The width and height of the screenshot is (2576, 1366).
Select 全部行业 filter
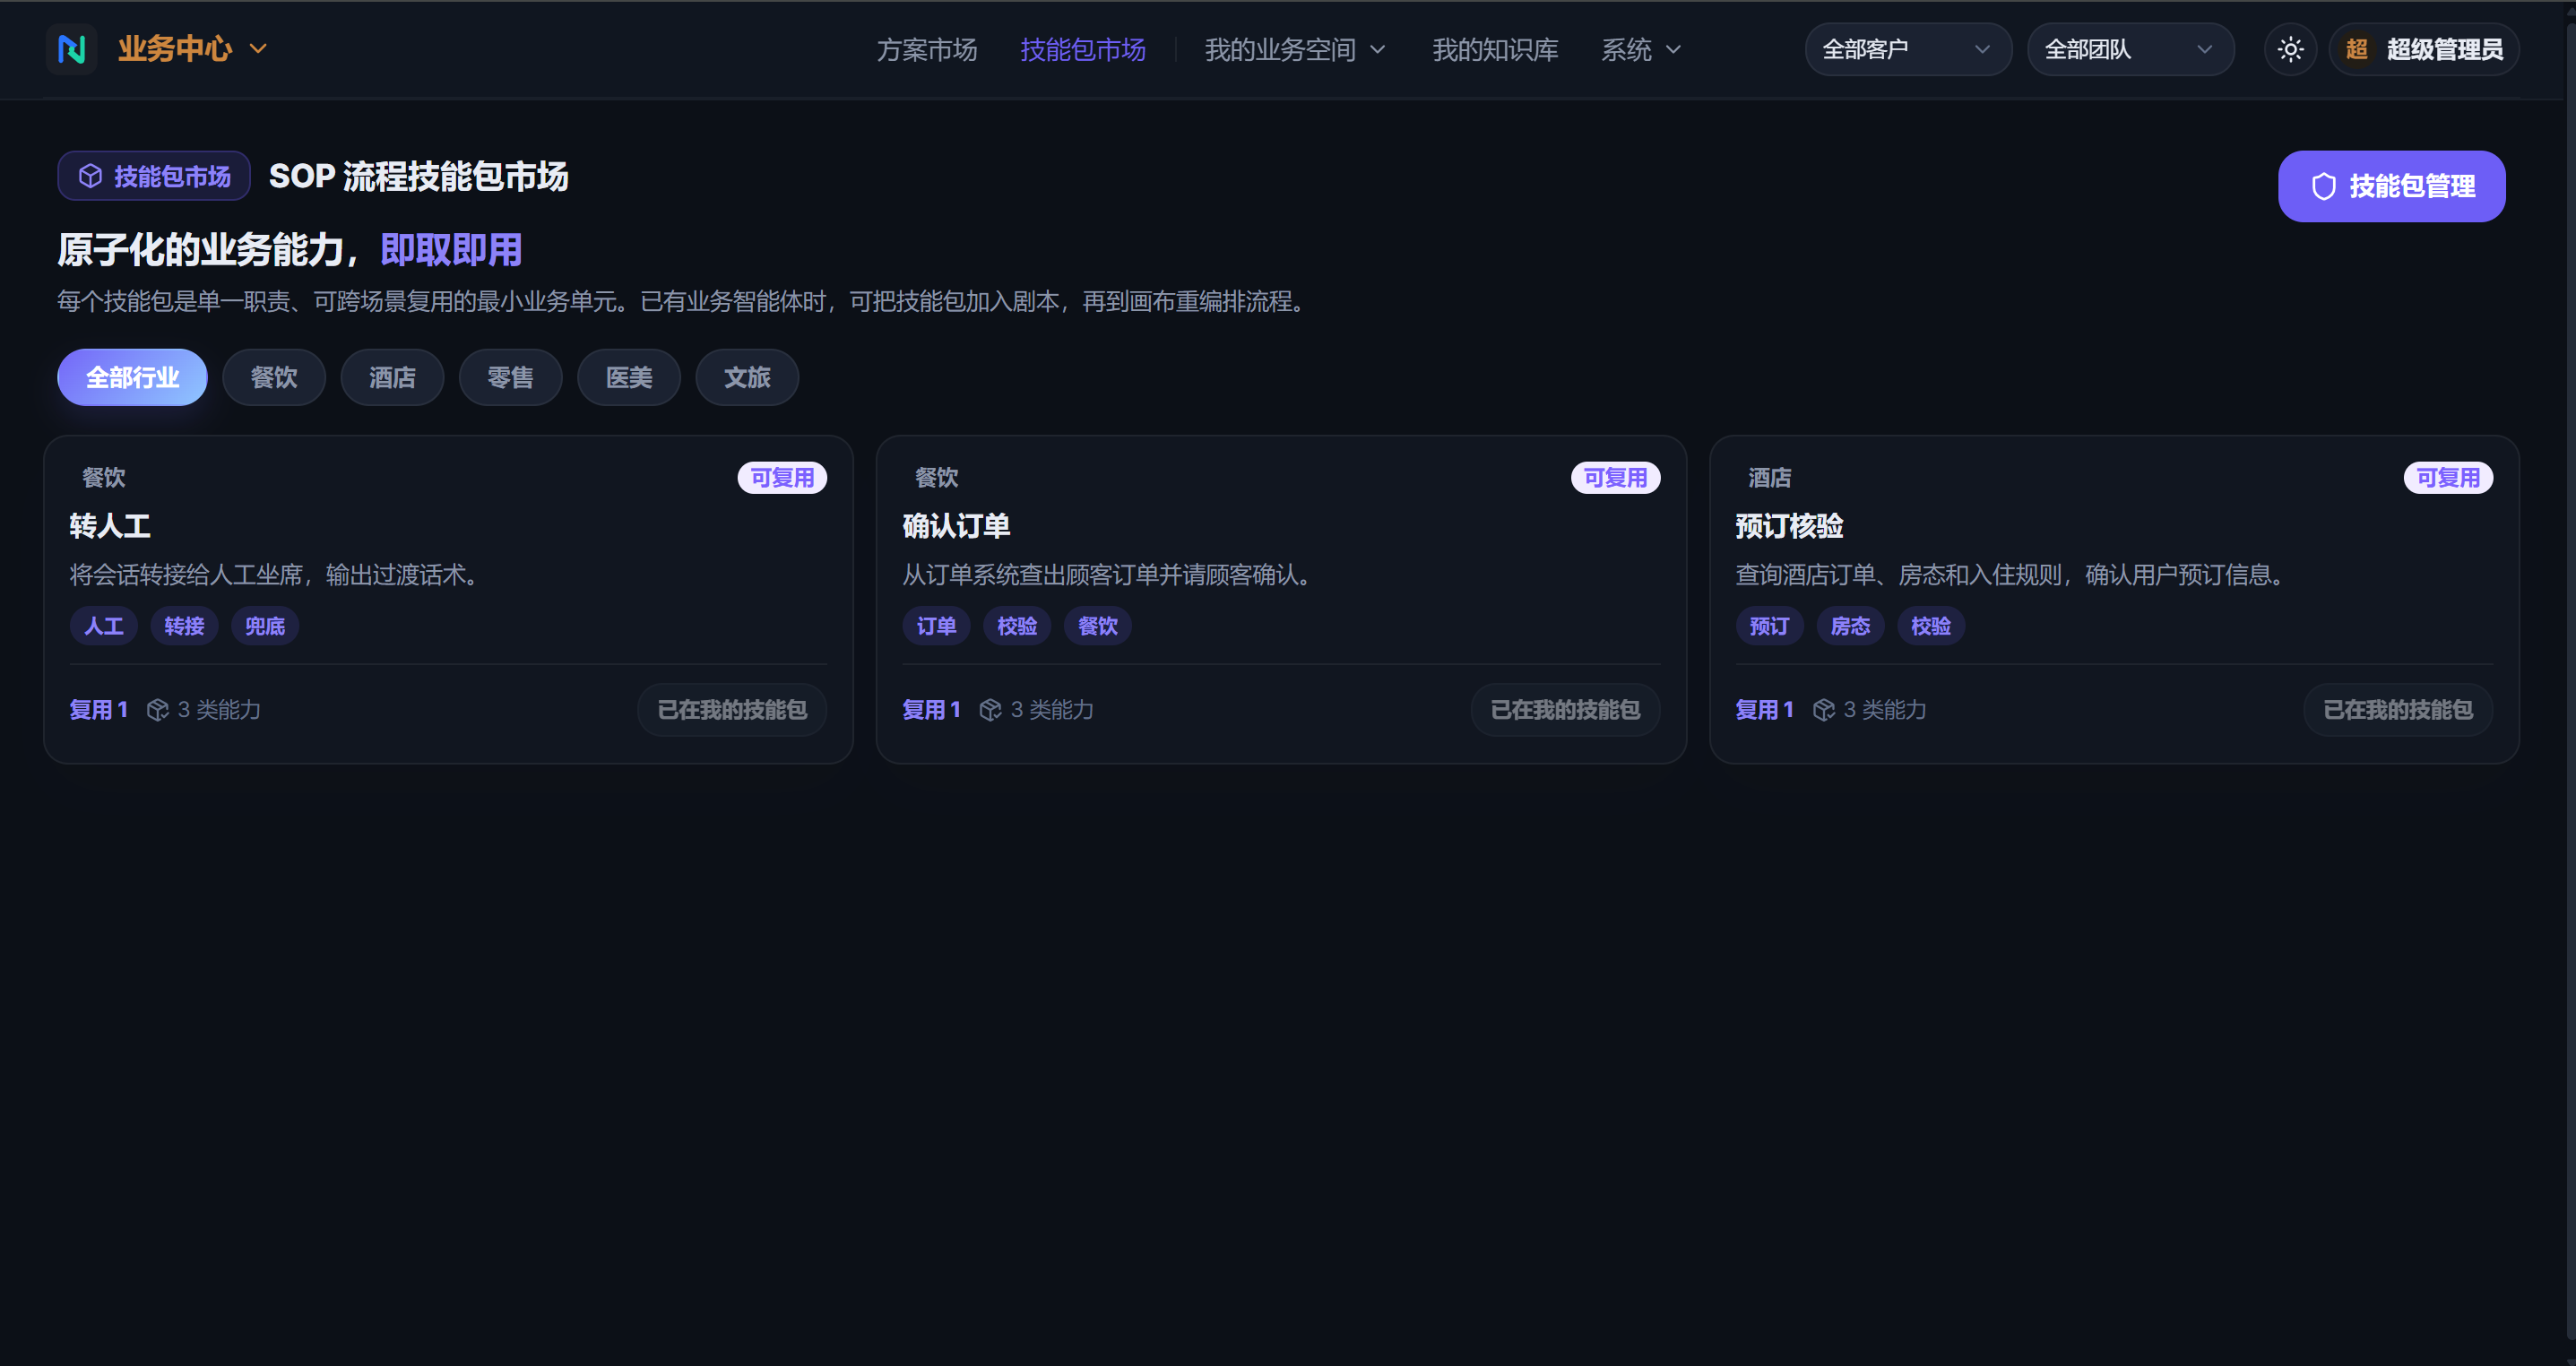(x=132, y=377)
